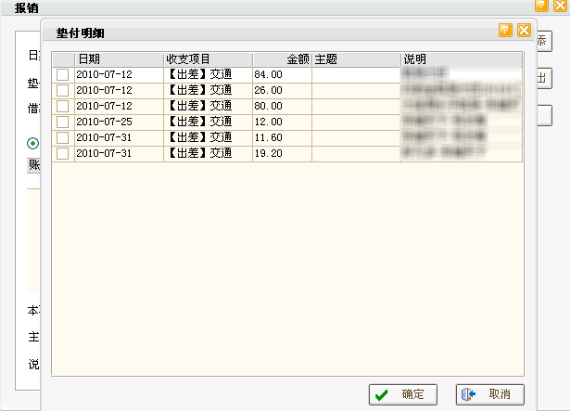
Task: Click the exit door icon on 取消
Action: pyautogui.click(x=468, y=394)
